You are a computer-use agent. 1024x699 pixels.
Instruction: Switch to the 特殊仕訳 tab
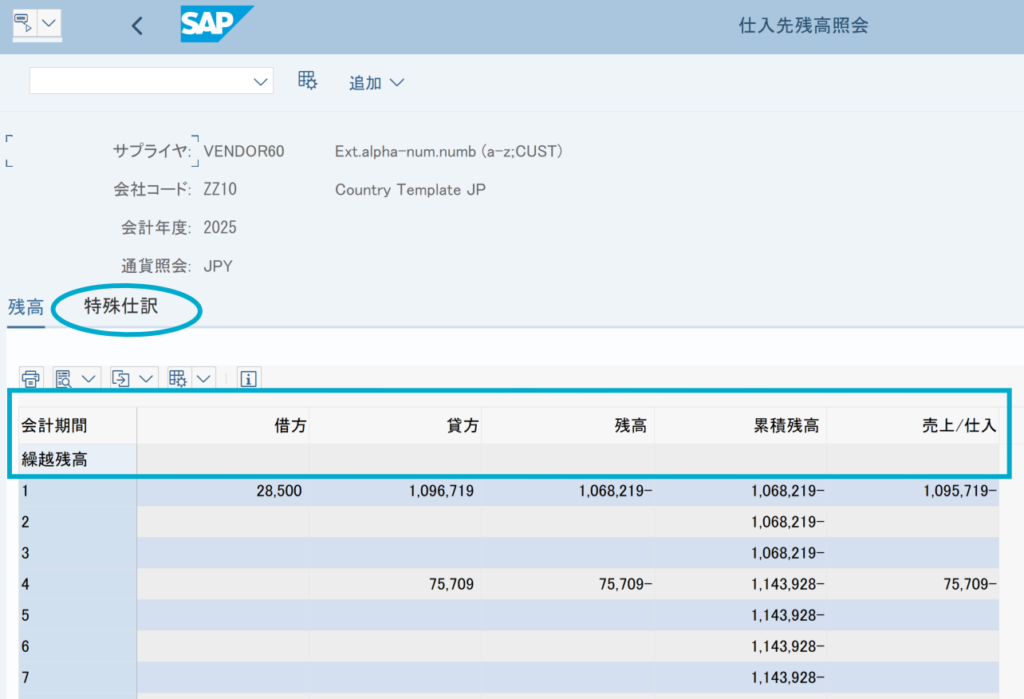[122, 307]
